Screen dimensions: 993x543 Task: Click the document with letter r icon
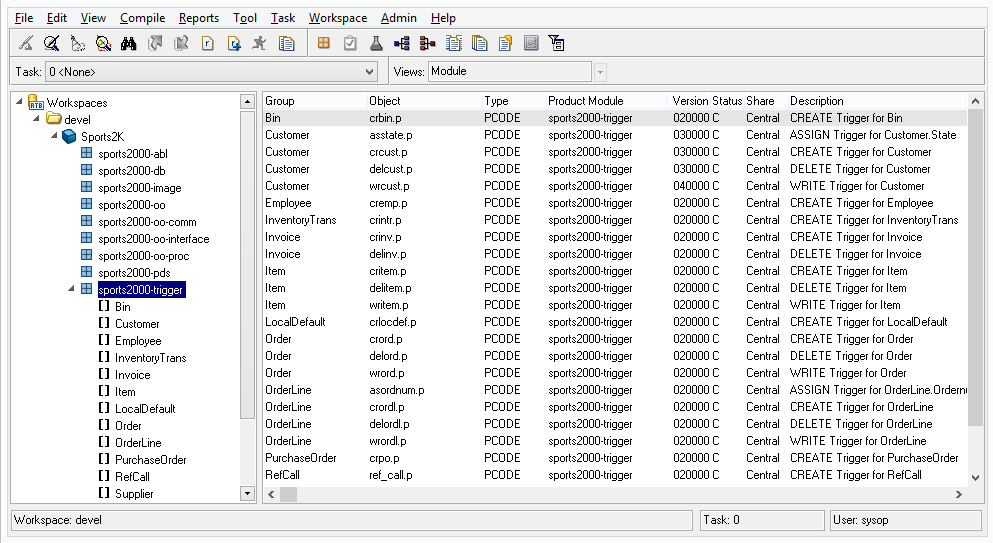tap(207, 43)
